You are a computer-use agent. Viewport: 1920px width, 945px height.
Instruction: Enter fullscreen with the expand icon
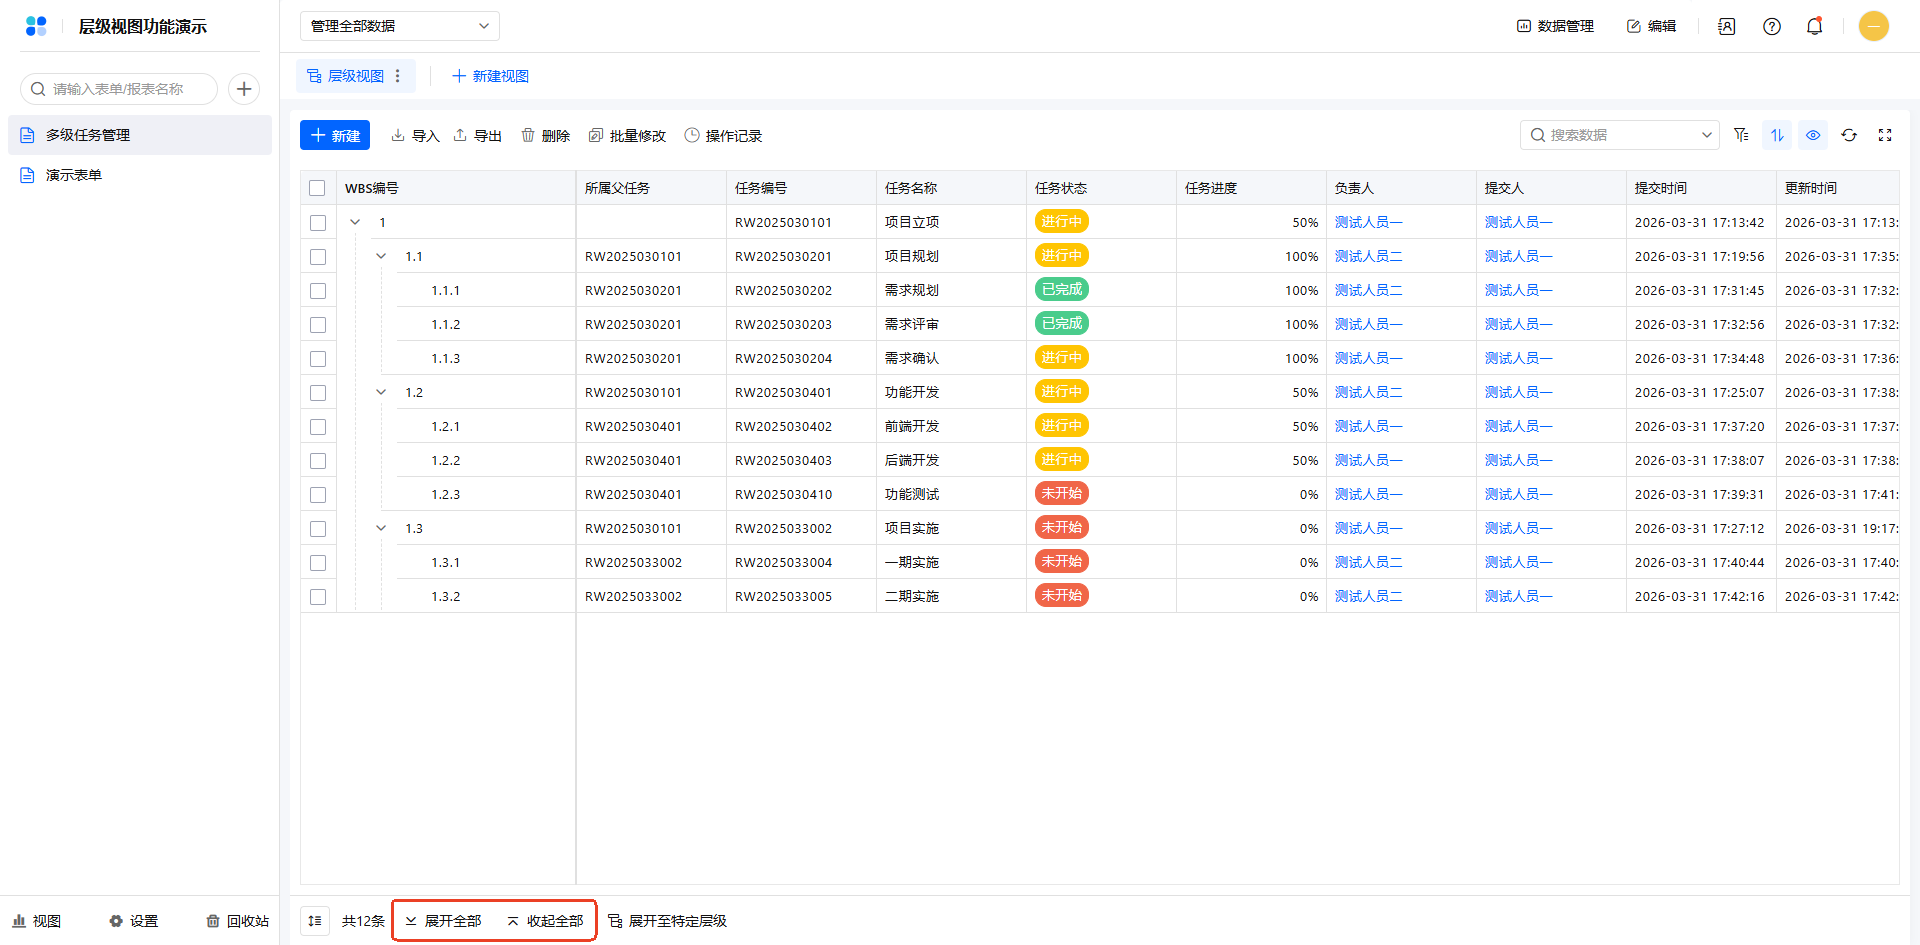pos(1885,135)
